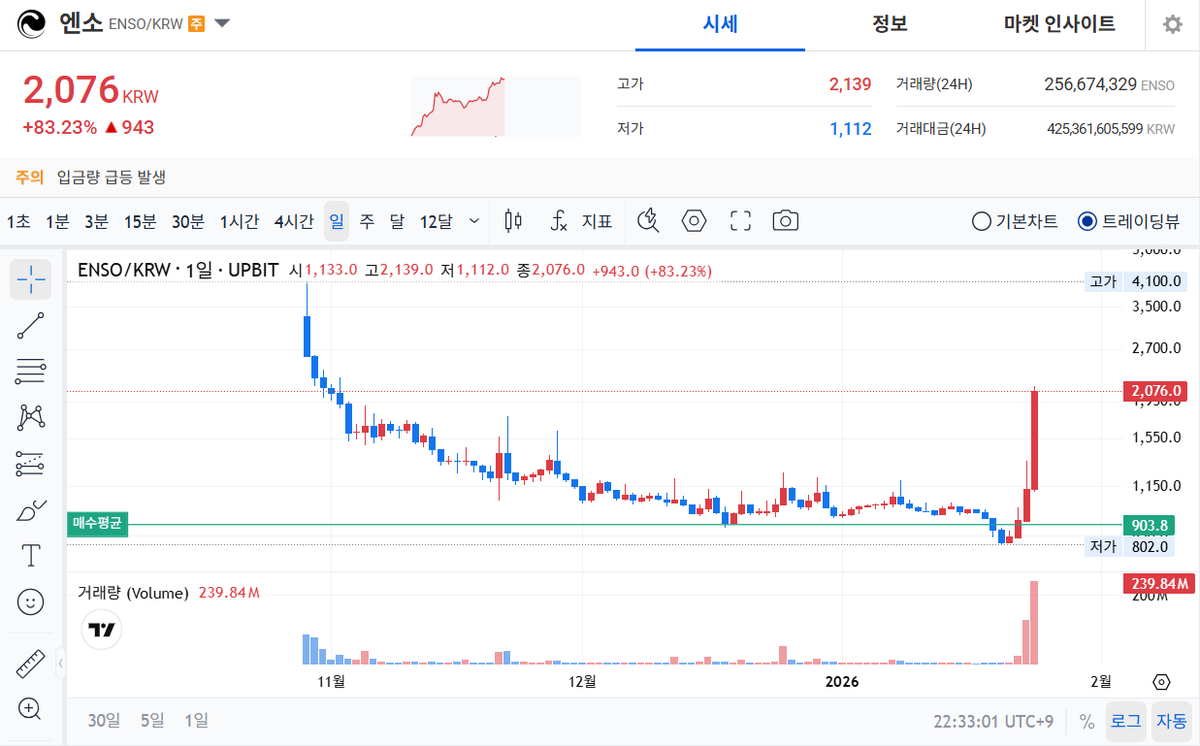Select the 1분 interval

point(57,221)
